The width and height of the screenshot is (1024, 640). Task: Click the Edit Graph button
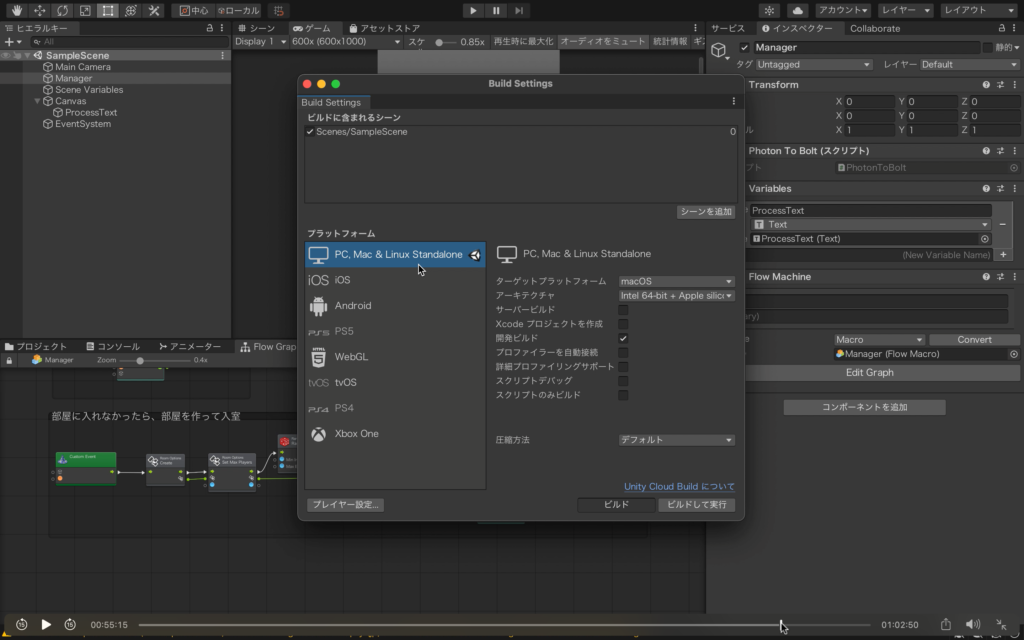coord(869,372)
